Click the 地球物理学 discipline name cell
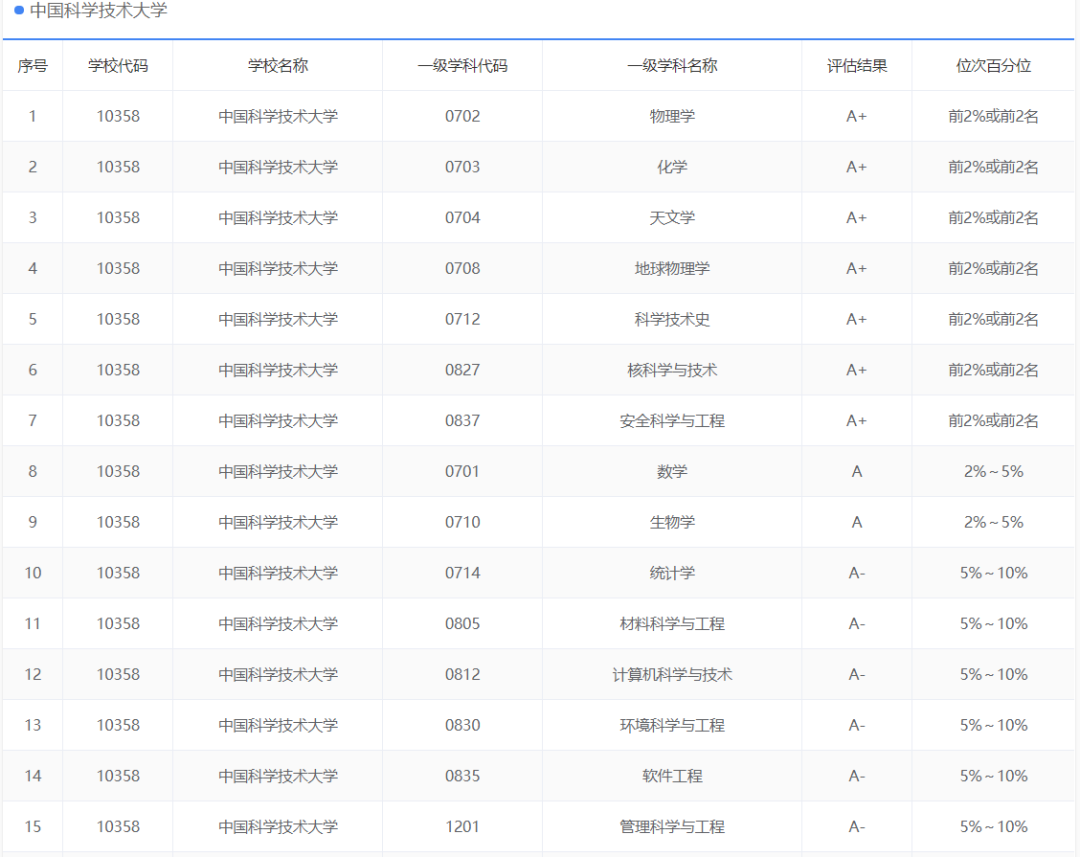 (x=672, y=269)
